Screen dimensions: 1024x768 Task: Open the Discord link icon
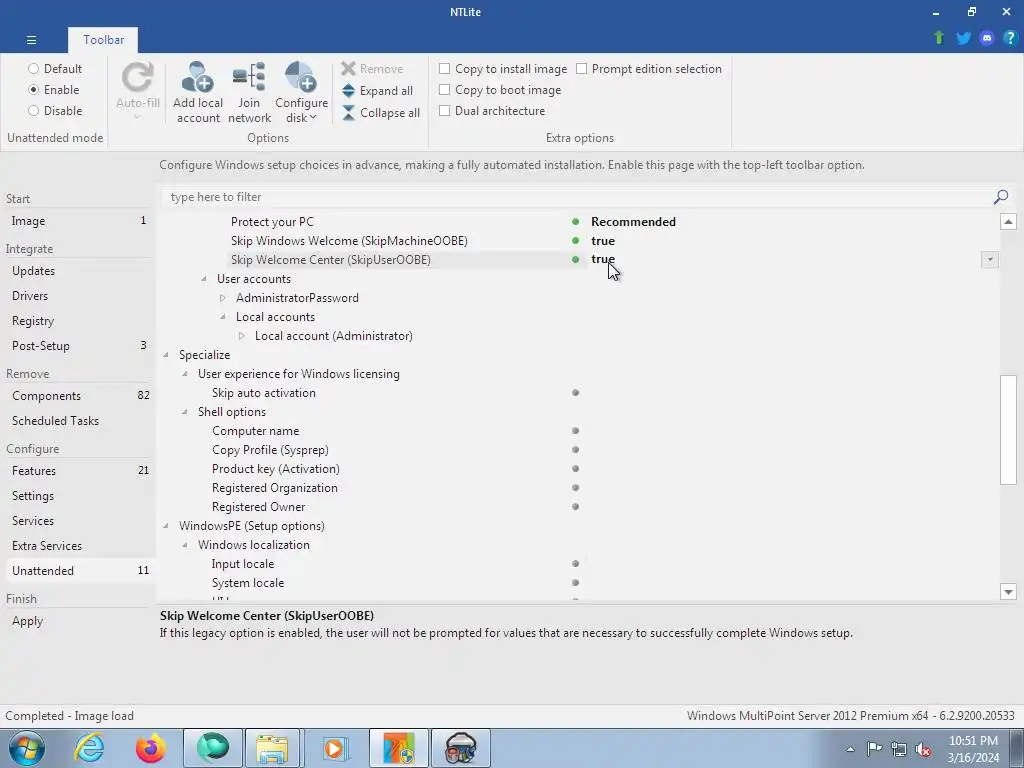[987, 38]
